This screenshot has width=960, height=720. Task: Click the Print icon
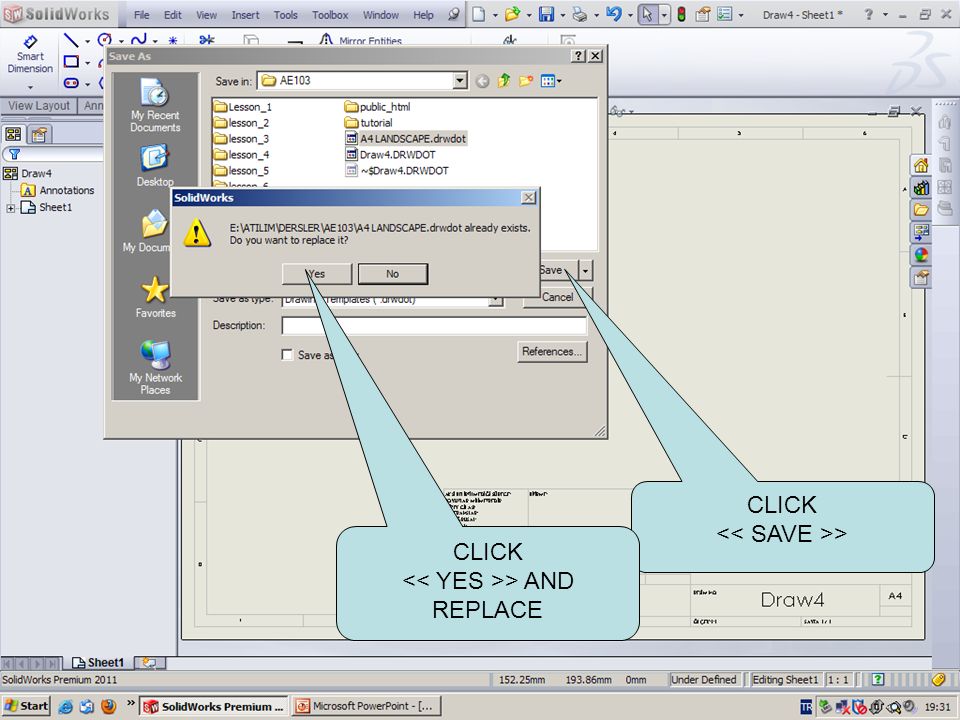pyautogui.click(x=579, y=14)
